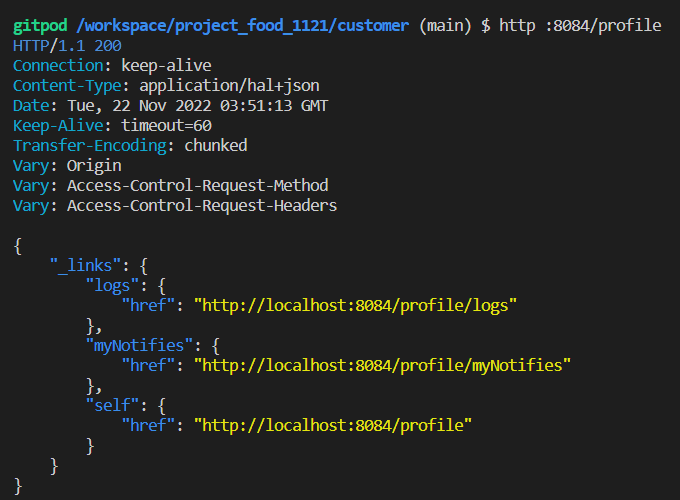Image resolution: width=680 pixels, height=500 pixels.
Task: Click the 'Connection: keep-alive' header
Action: pos(112,65)
